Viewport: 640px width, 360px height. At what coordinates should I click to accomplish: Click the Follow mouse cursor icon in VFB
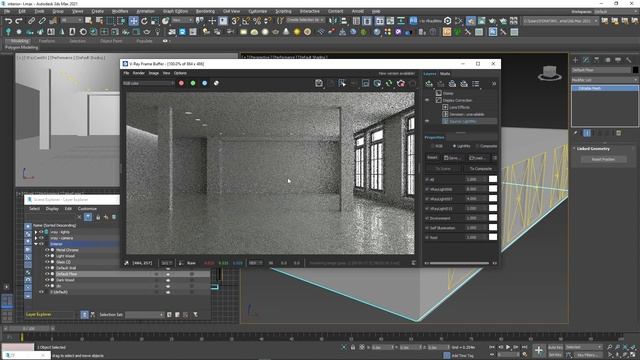[x=342, y=83]
